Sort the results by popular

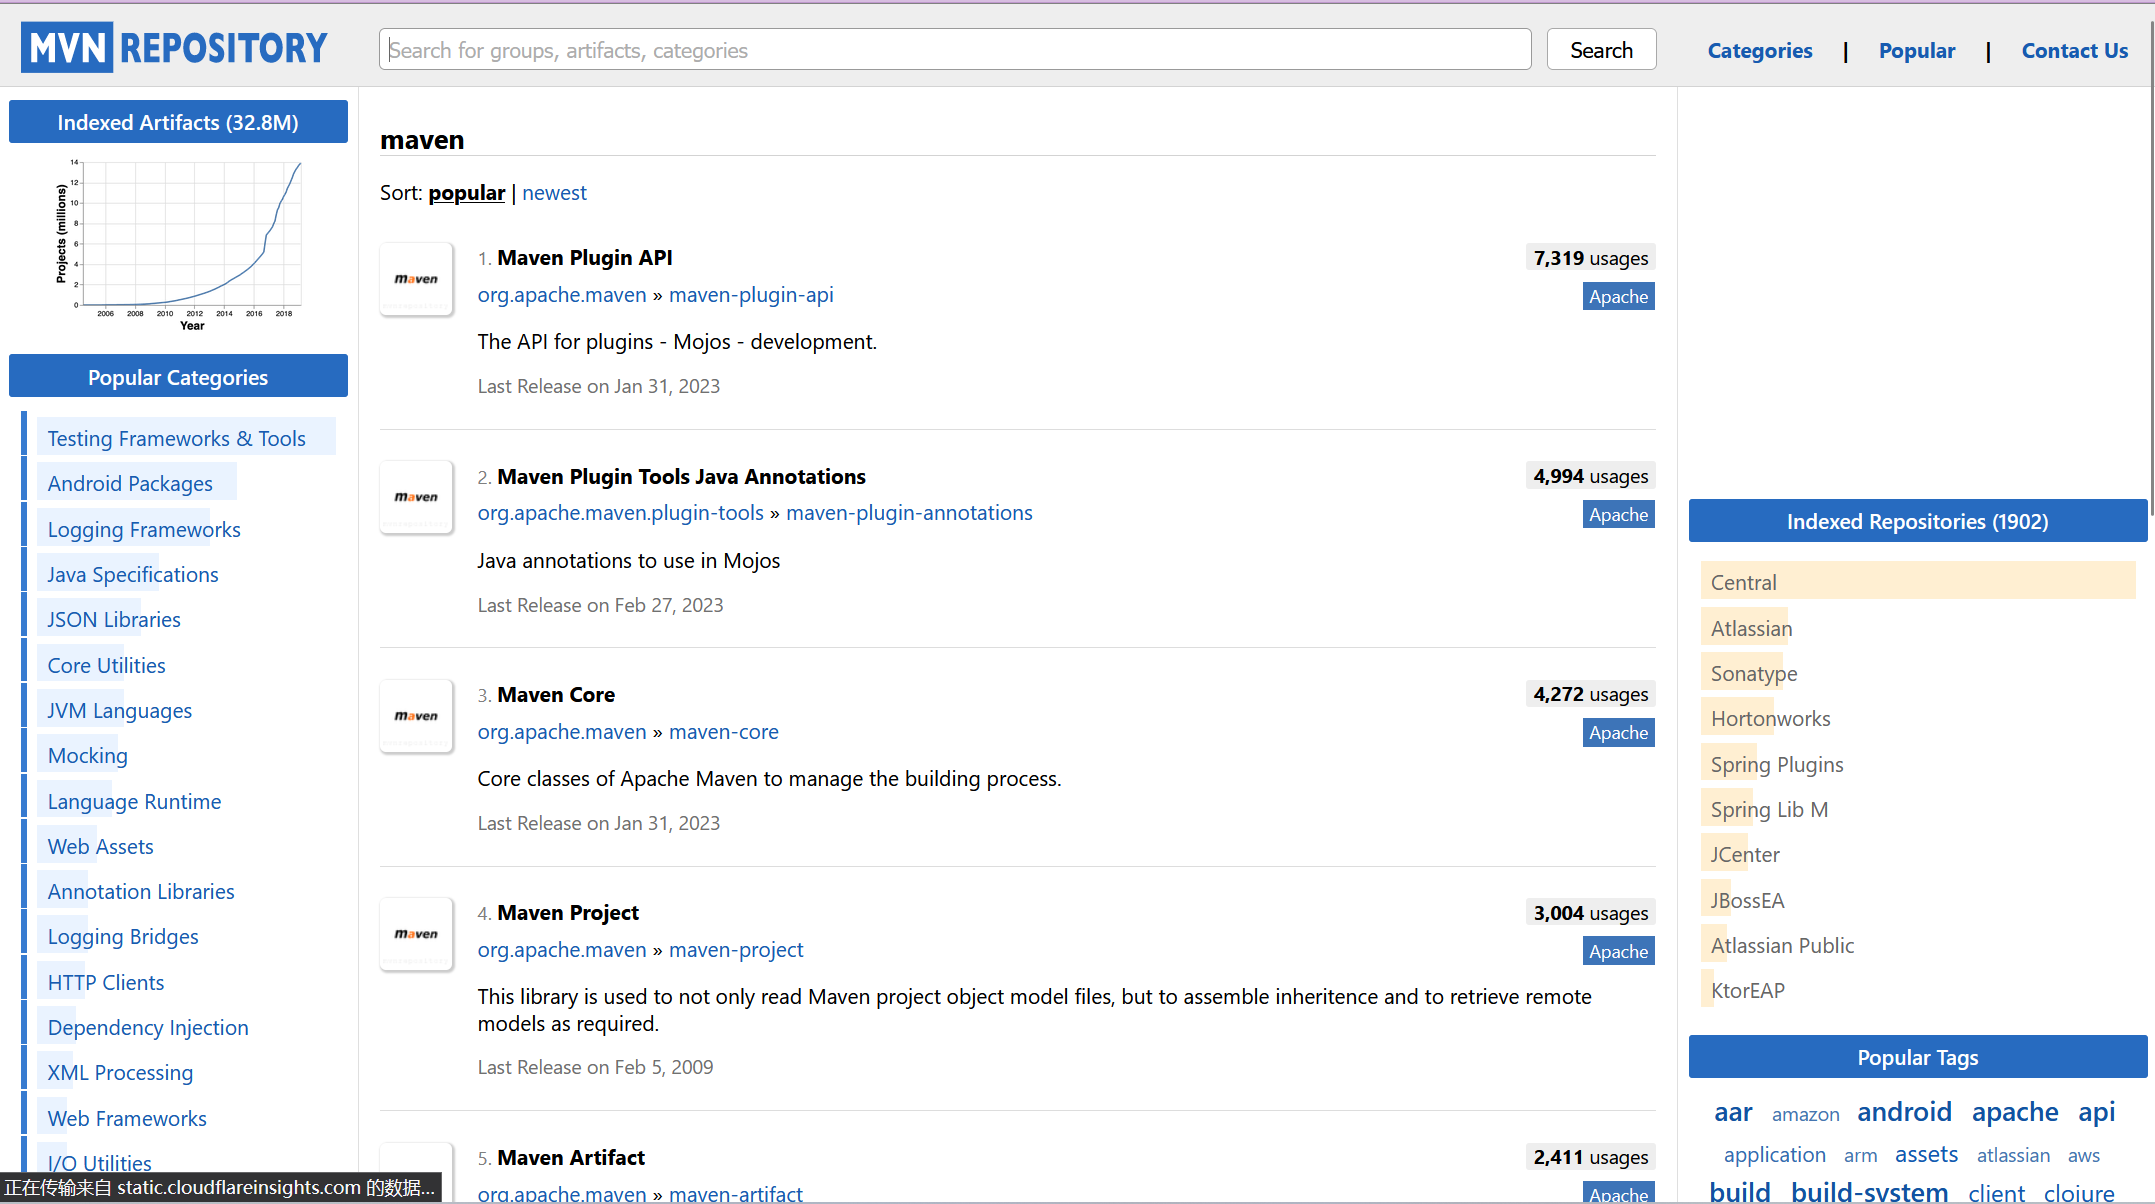click(466, 193)
